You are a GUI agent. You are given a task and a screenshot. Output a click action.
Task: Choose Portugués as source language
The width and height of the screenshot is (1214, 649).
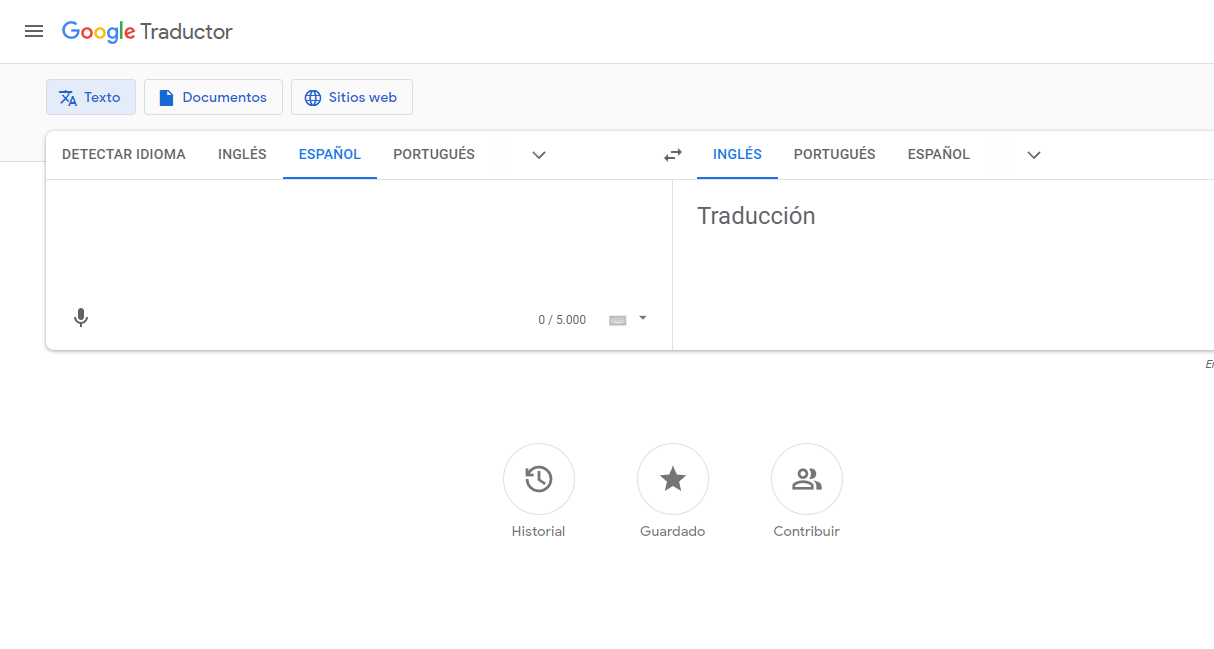pyautogui.click(x=434, y=154)
